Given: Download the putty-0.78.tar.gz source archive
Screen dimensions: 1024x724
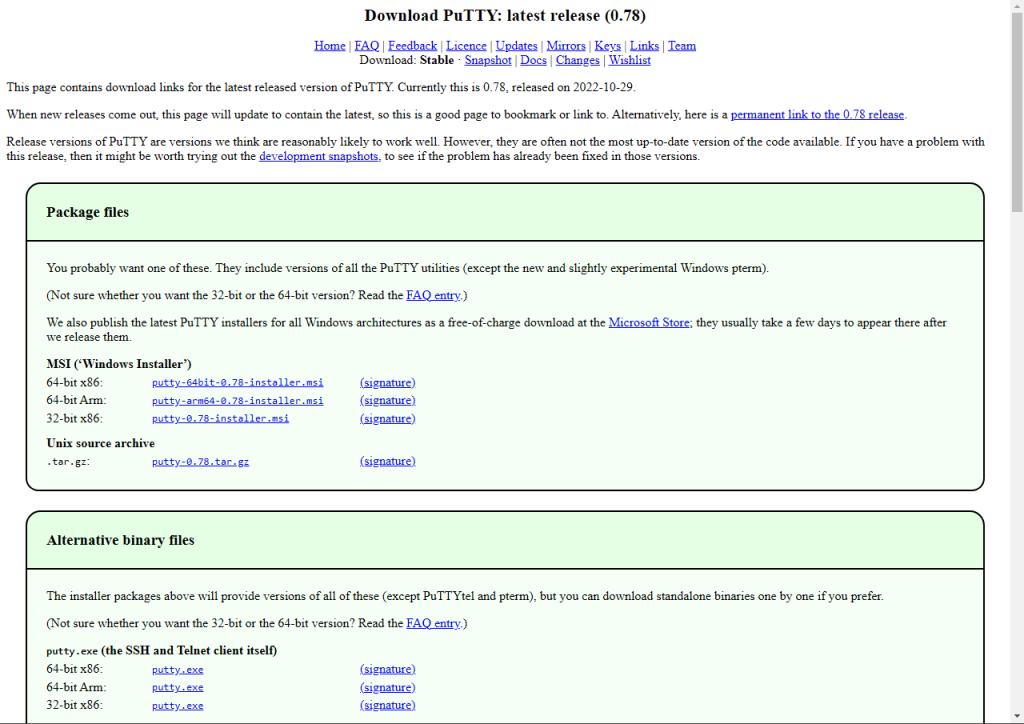Looking at the screenshot, I should [200, 462].
